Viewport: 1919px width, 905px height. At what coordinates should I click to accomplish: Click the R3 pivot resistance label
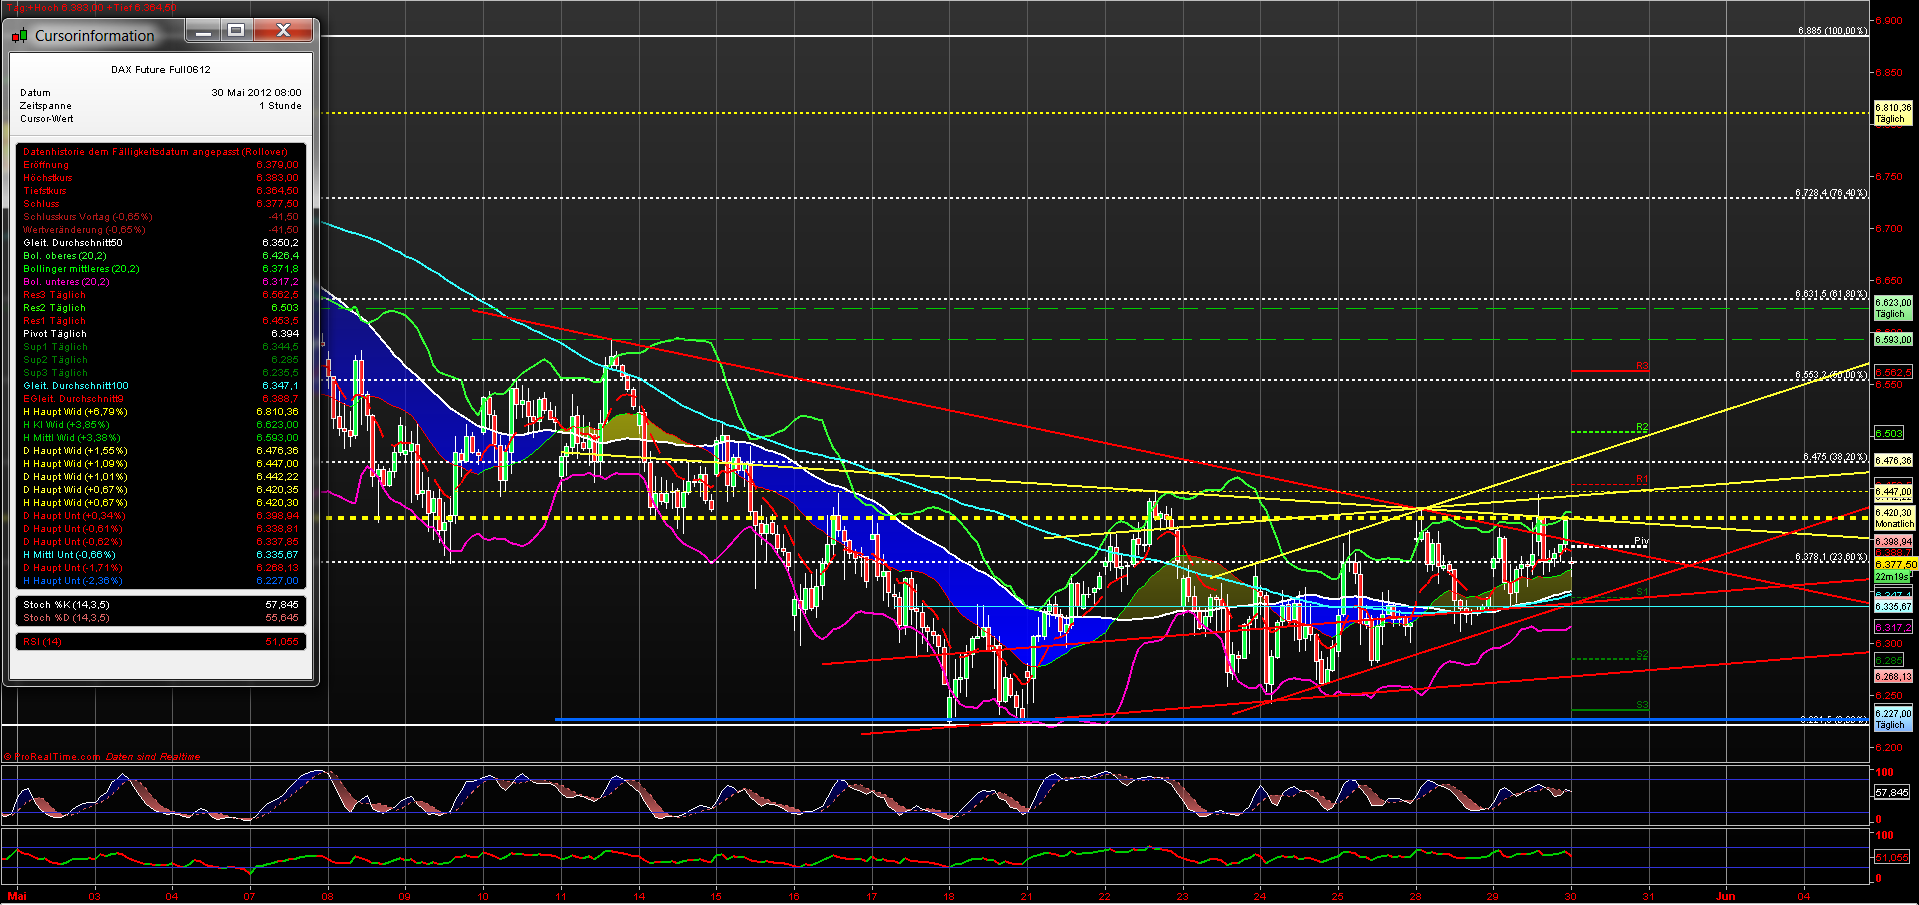[x=1642, y=367]
